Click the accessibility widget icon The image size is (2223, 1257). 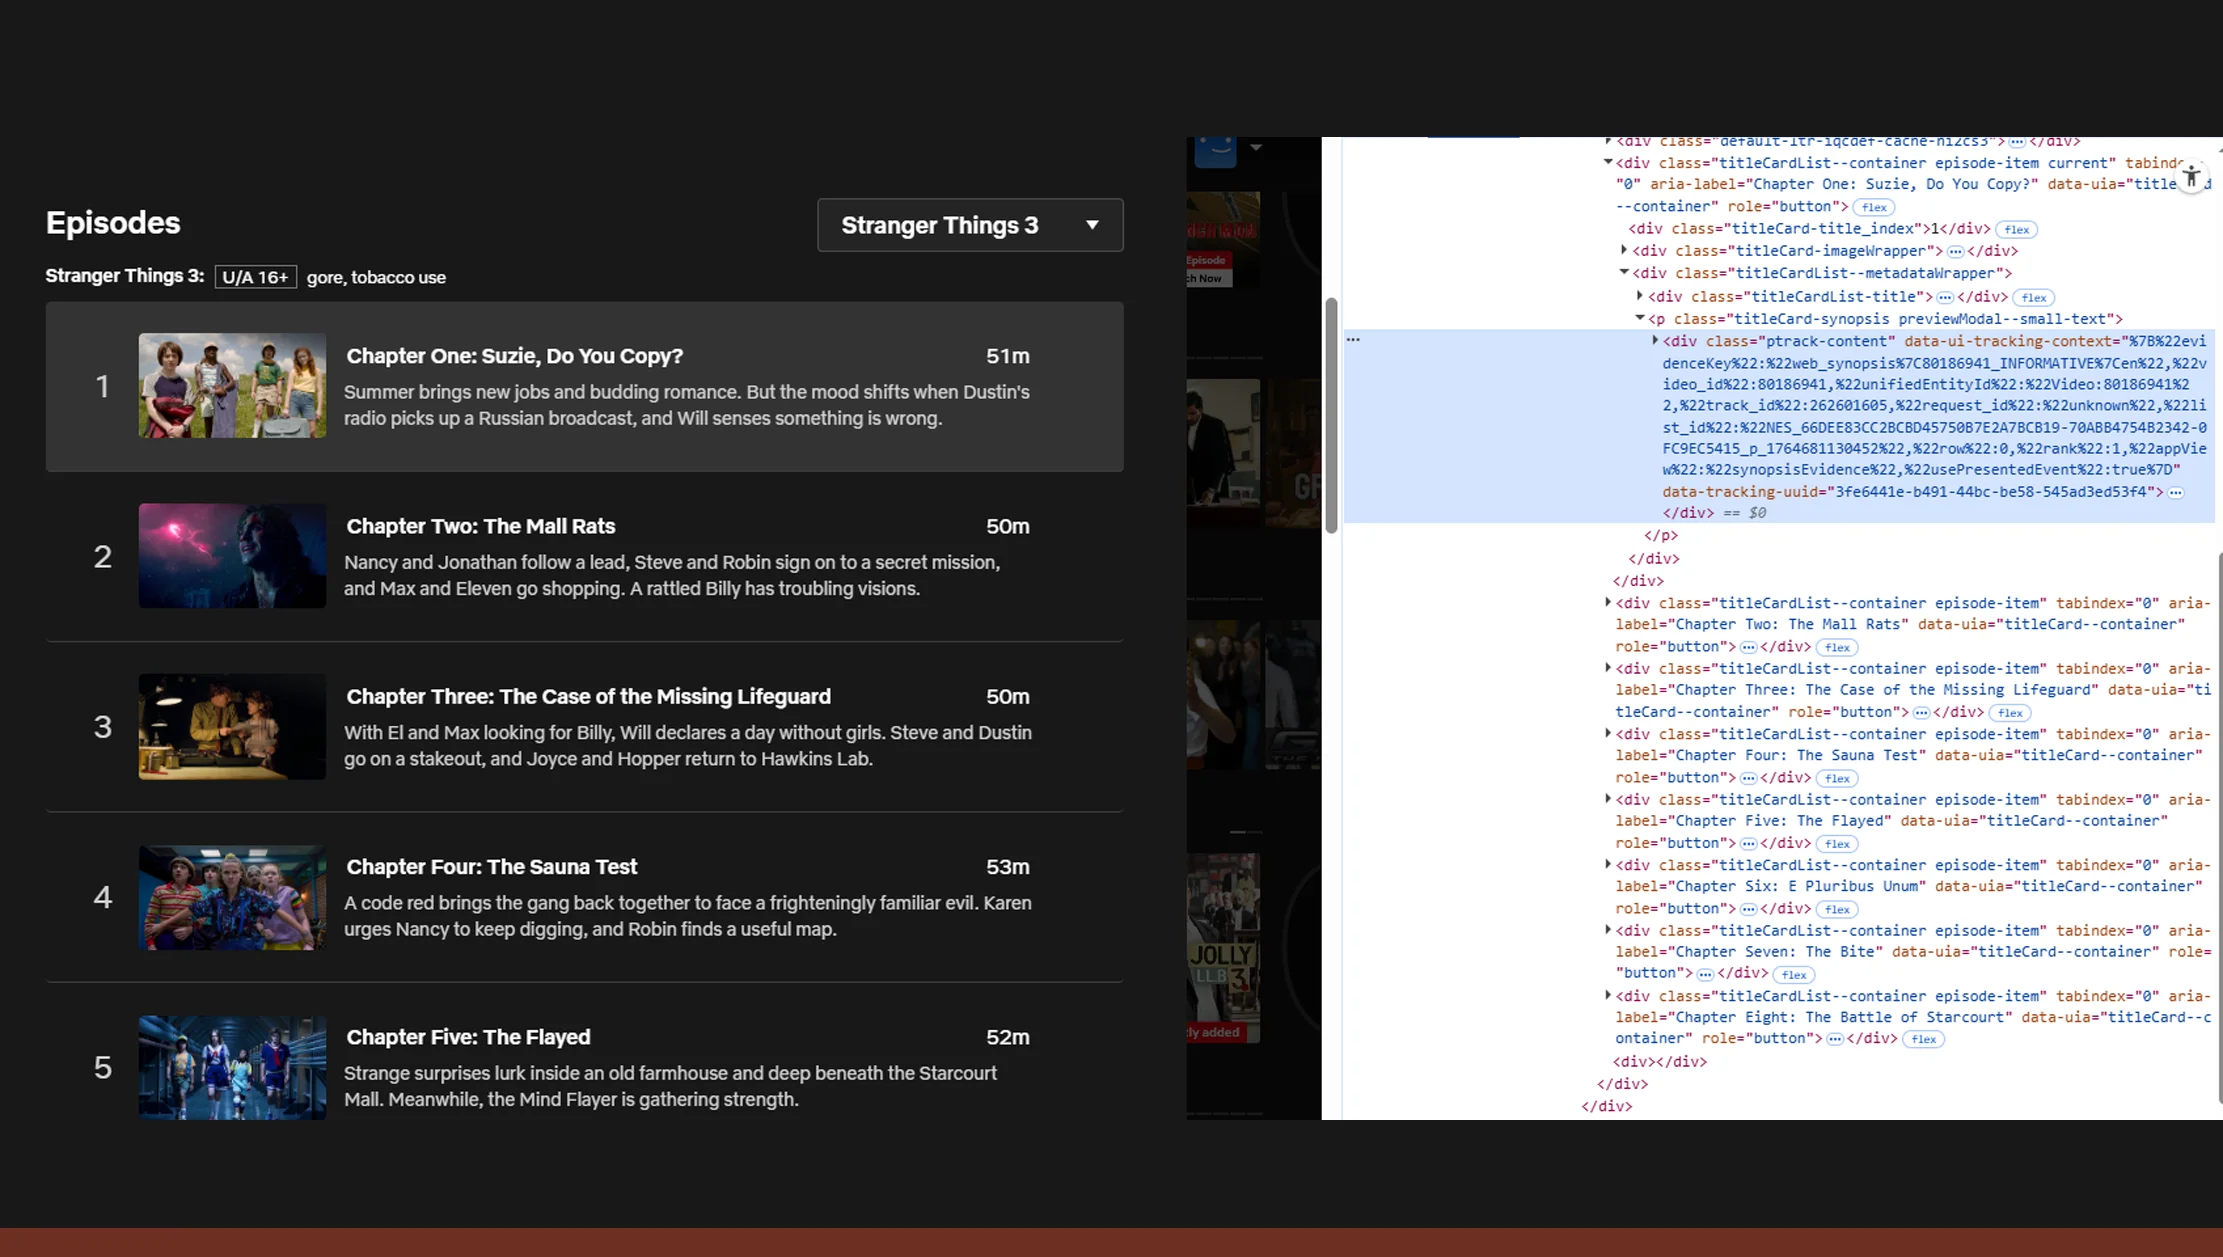[2191, 176]
